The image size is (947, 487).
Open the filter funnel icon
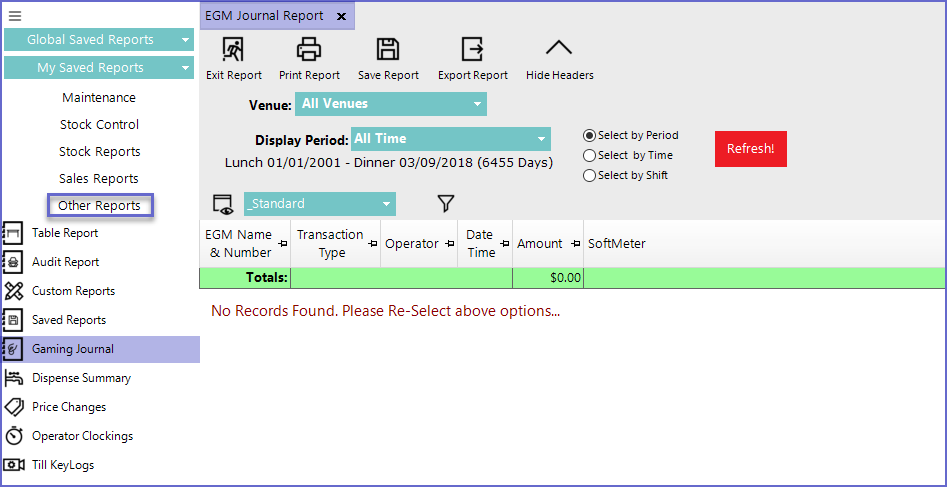[x=446, y=204]
